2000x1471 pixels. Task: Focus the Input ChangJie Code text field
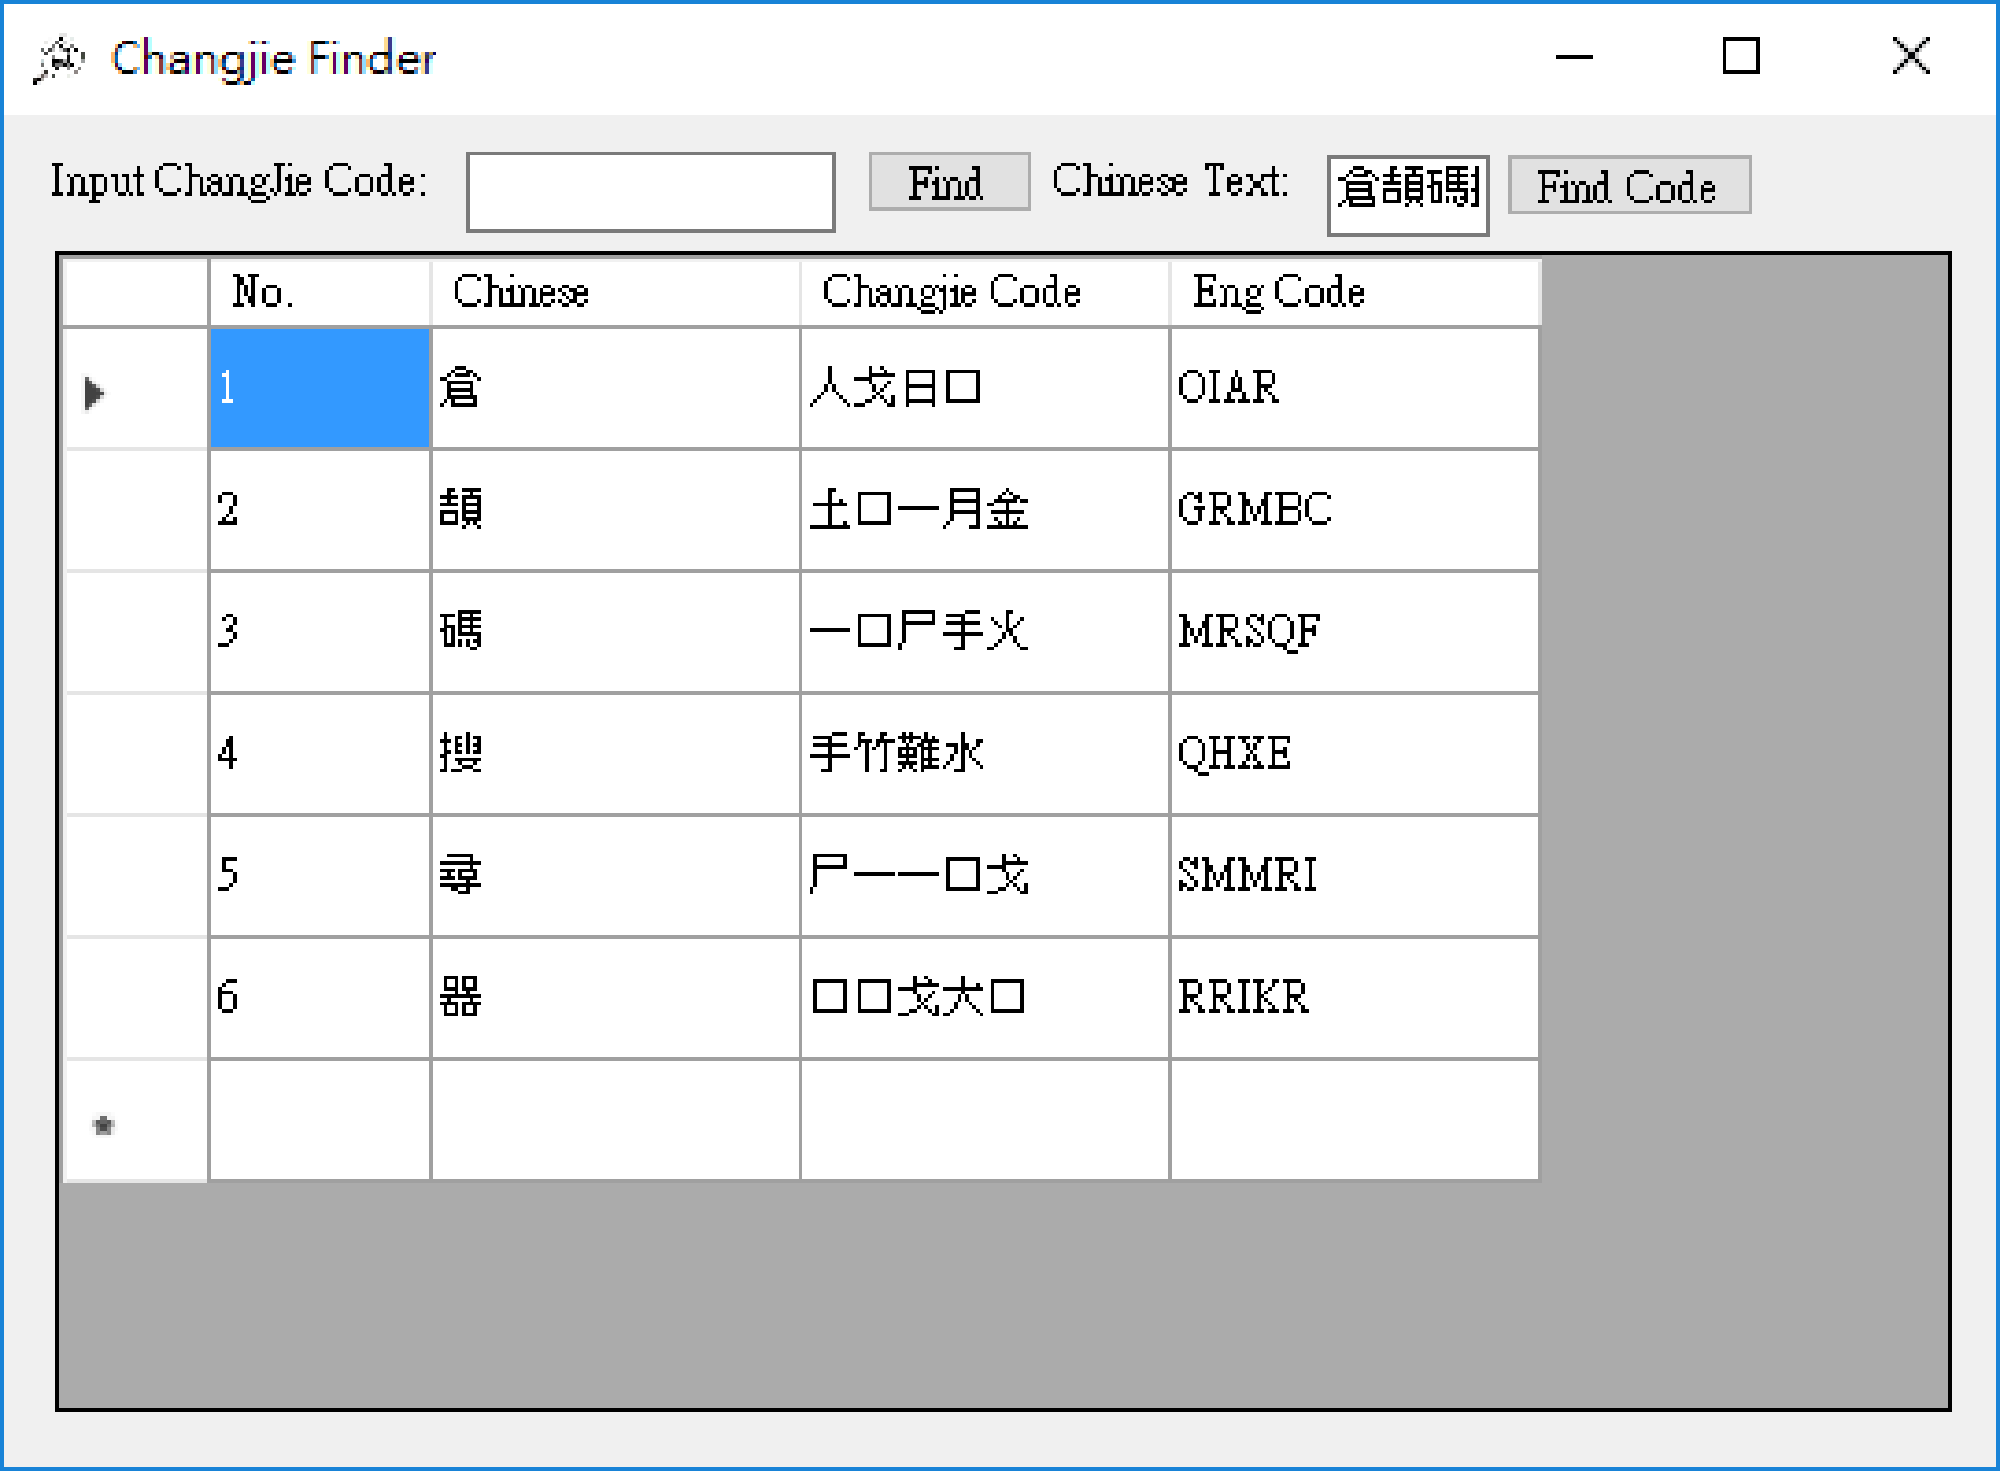click(x=650, y=192)
